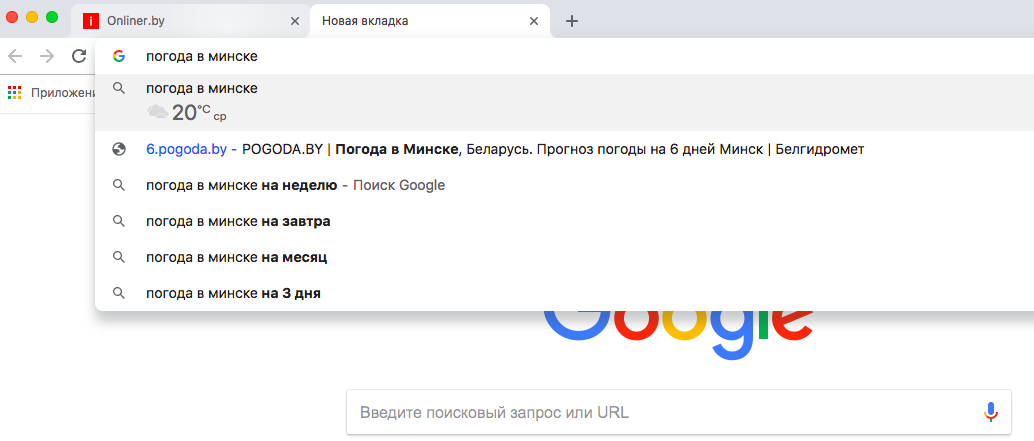The height and width of the screenshot is (441, 1034).
Task: Click Google icon in the address bar
Action: click(x=119, y=56)
